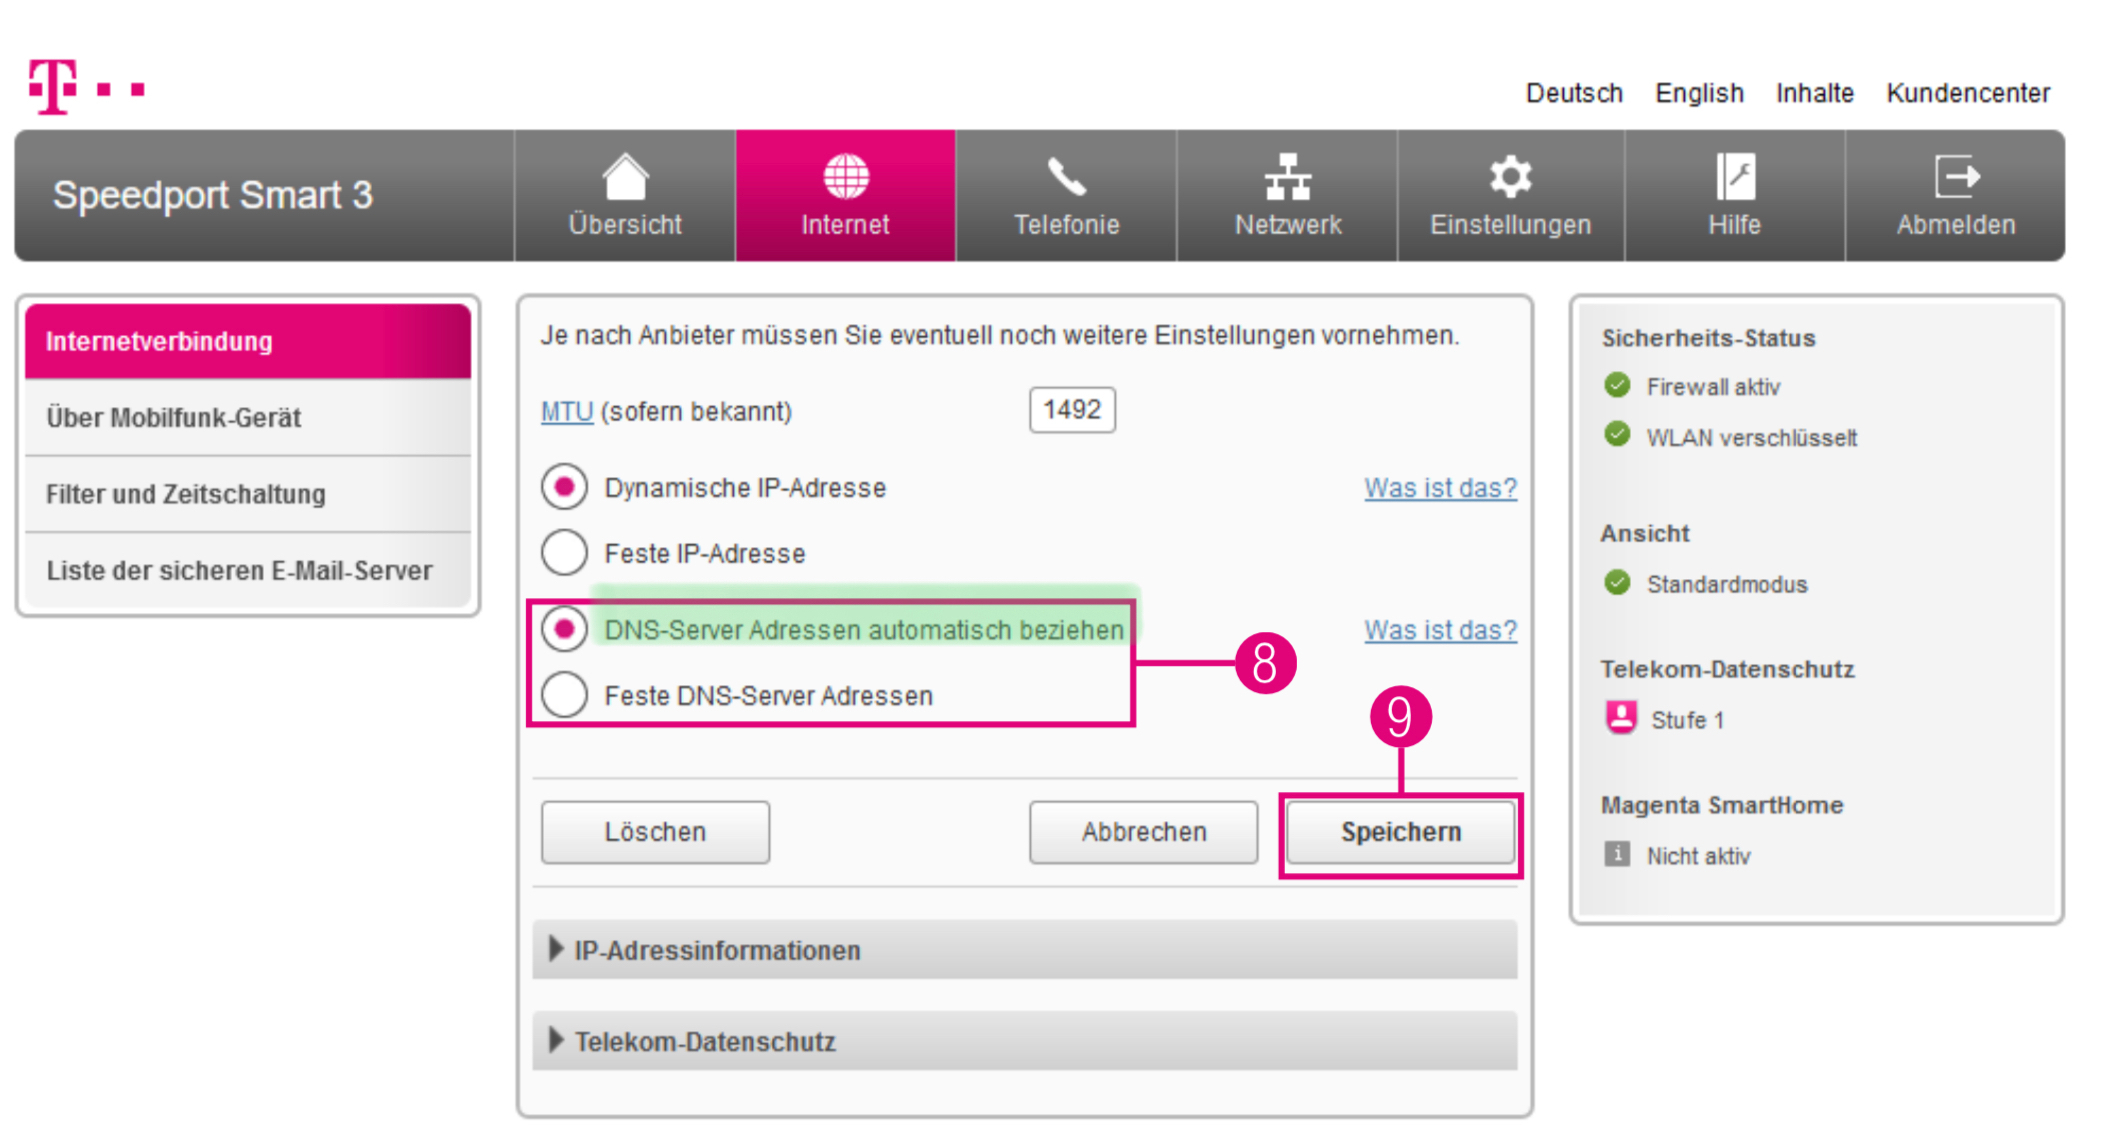Open the Hilfe book icon
Image resolution: width=2104 pixels, height=1138 pixels.
[1734, 177]
